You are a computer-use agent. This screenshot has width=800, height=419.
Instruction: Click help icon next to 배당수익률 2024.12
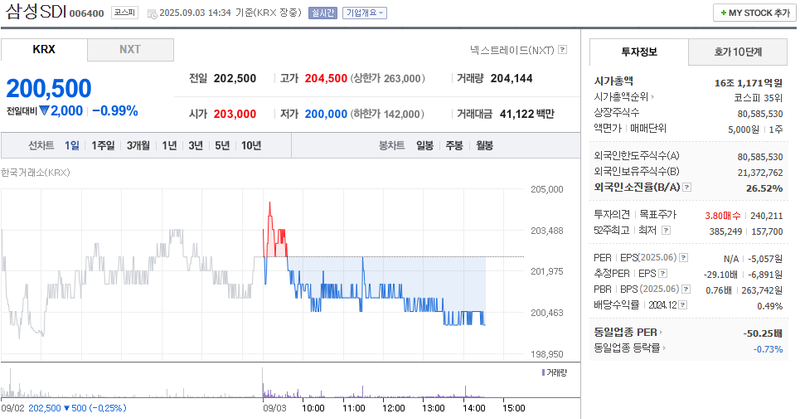683,305
